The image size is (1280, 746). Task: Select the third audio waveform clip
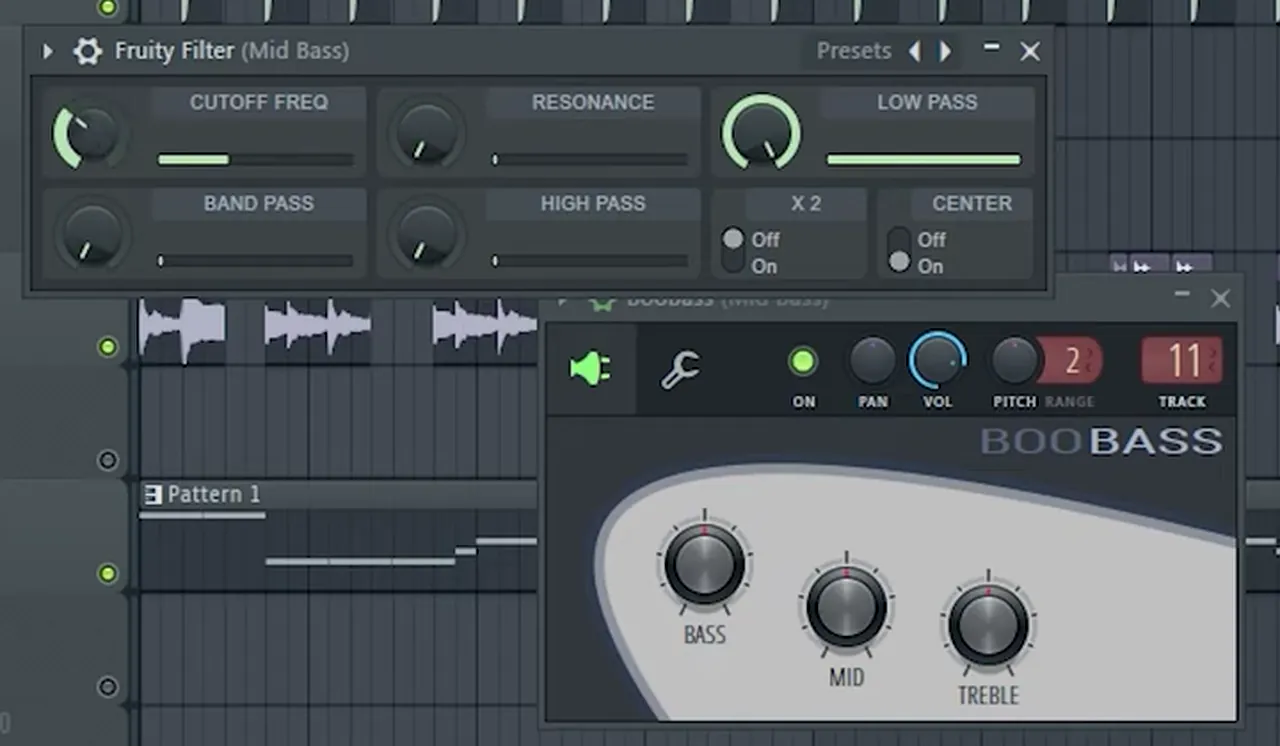coord(485,330)
